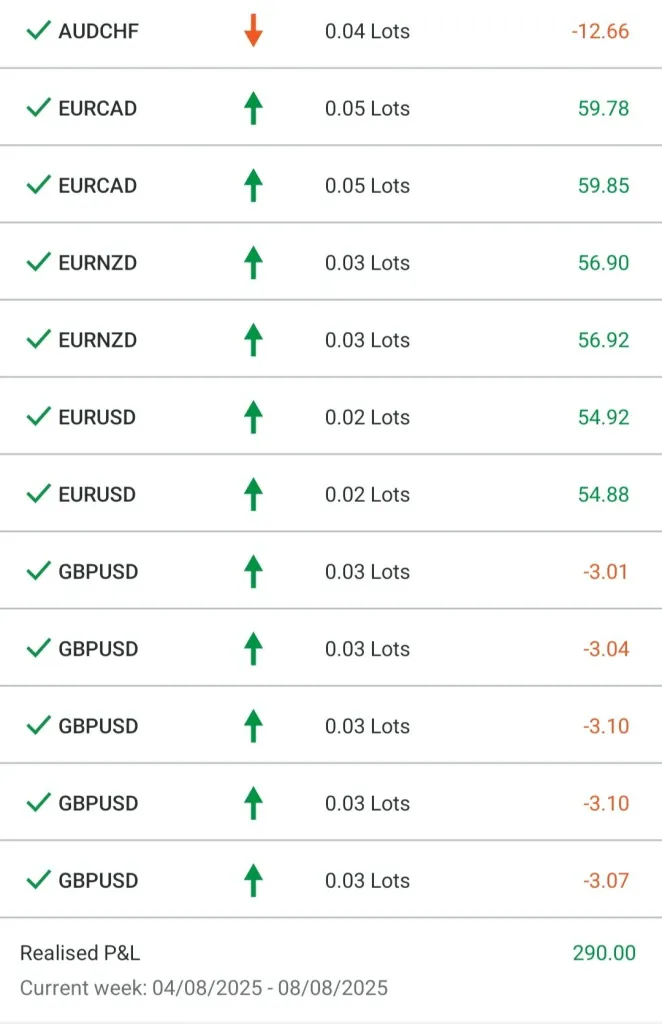Click the 59.85 profit value
Image resolution: width=662 pixels, height=1024 pixels.
click(603, 185)
